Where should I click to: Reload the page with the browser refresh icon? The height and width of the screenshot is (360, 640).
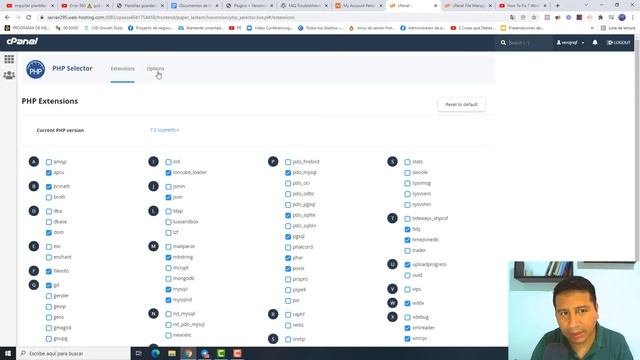coord(29,18)
